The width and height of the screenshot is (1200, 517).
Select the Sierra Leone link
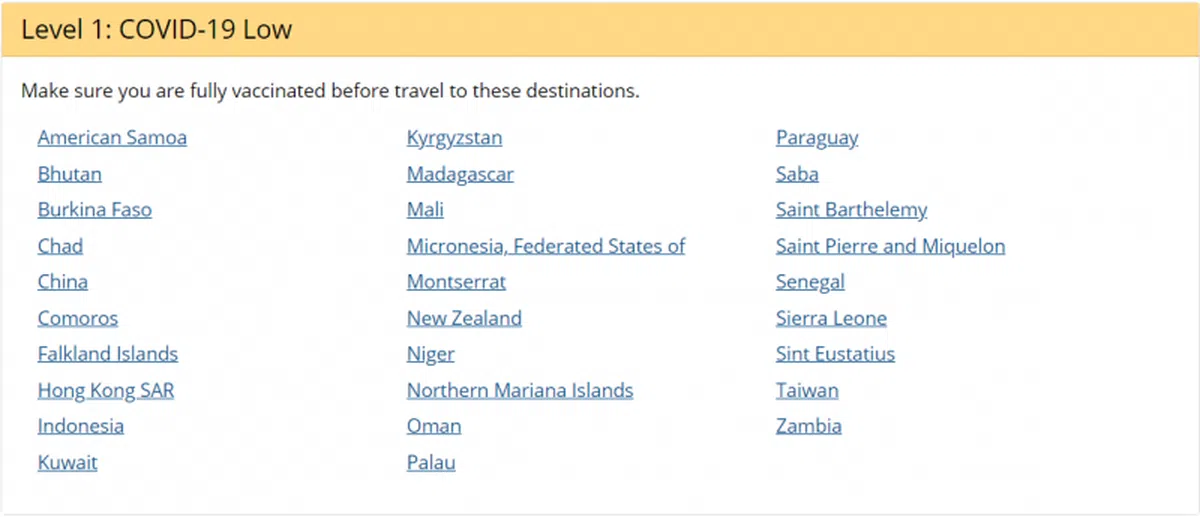click(831, 318)
